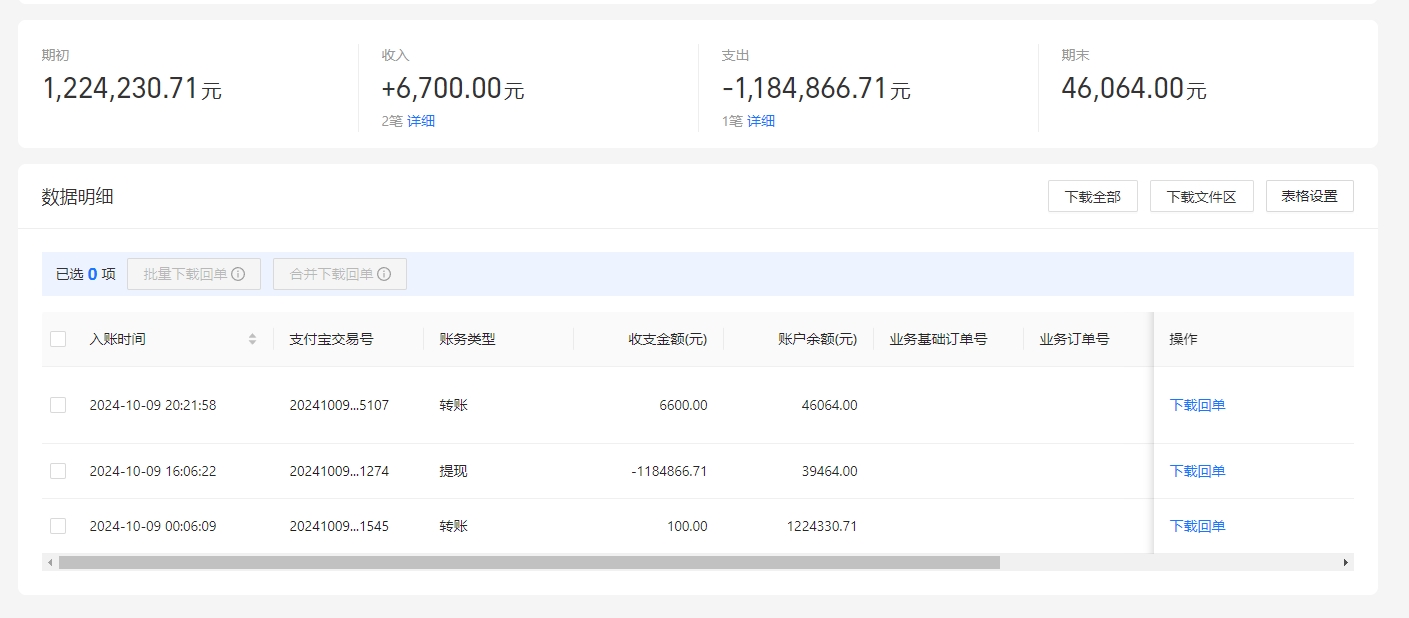Click balance 46064.00 in table
The width and height of the screenshot is (1409, 618).
pyautogui.click(x=830, y=405)
